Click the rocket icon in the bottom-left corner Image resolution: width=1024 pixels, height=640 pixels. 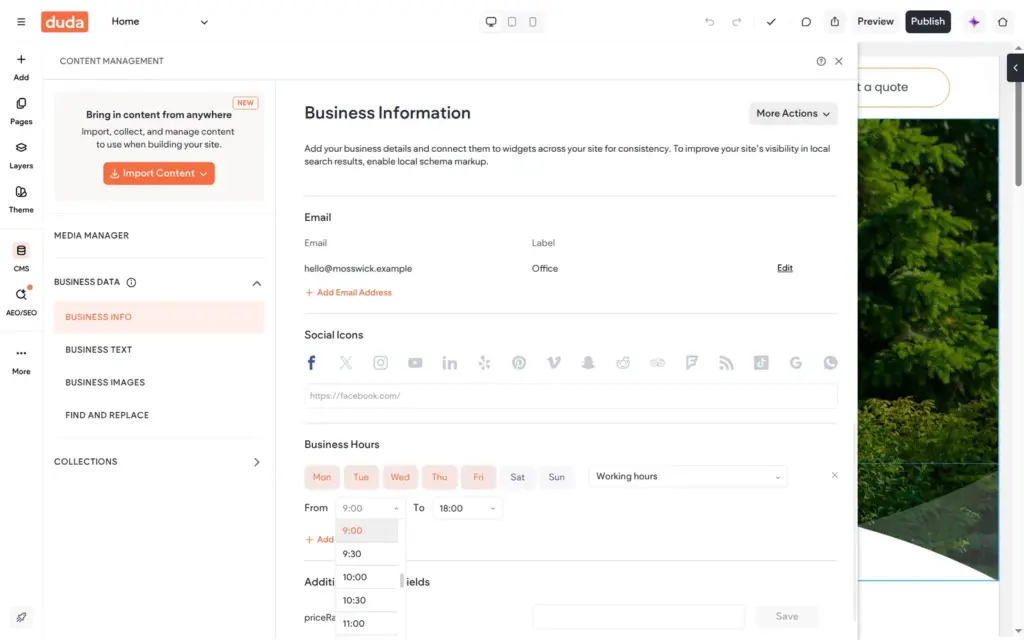coord(21,617)
